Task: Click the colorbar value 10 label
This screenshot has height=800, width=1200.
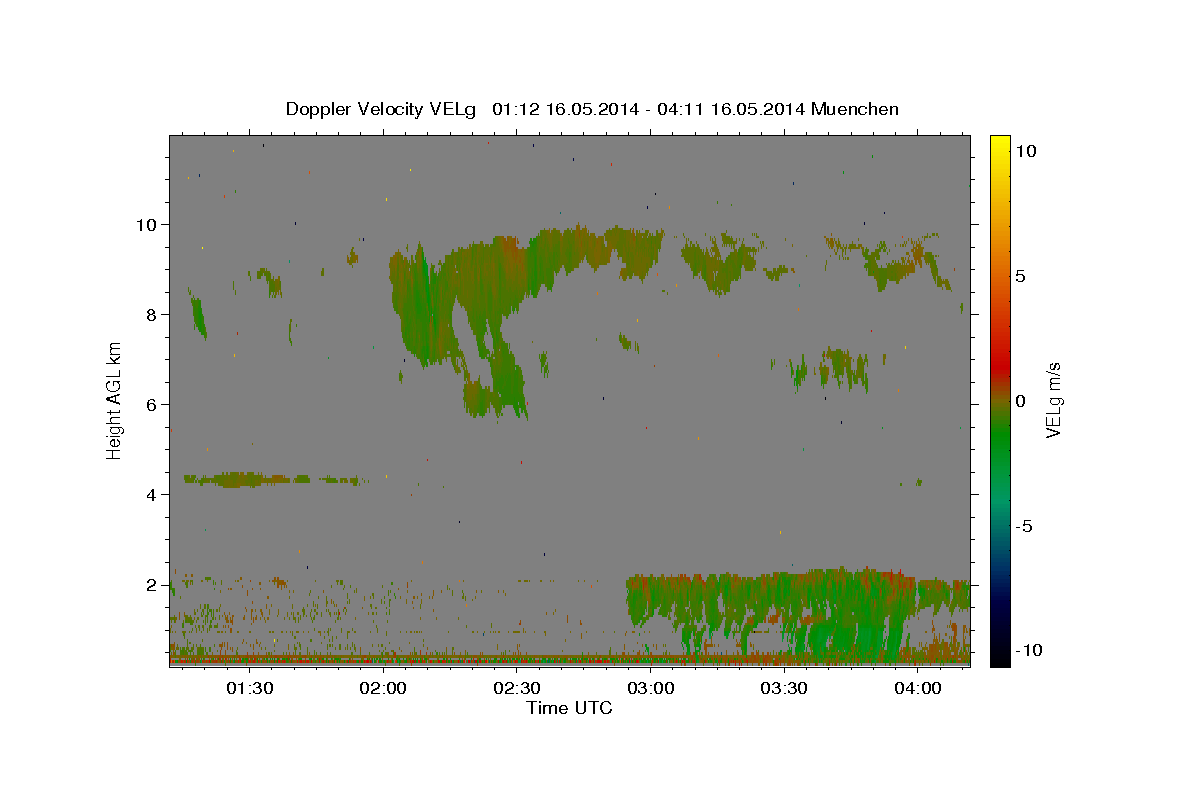Action: point(1025,150)
